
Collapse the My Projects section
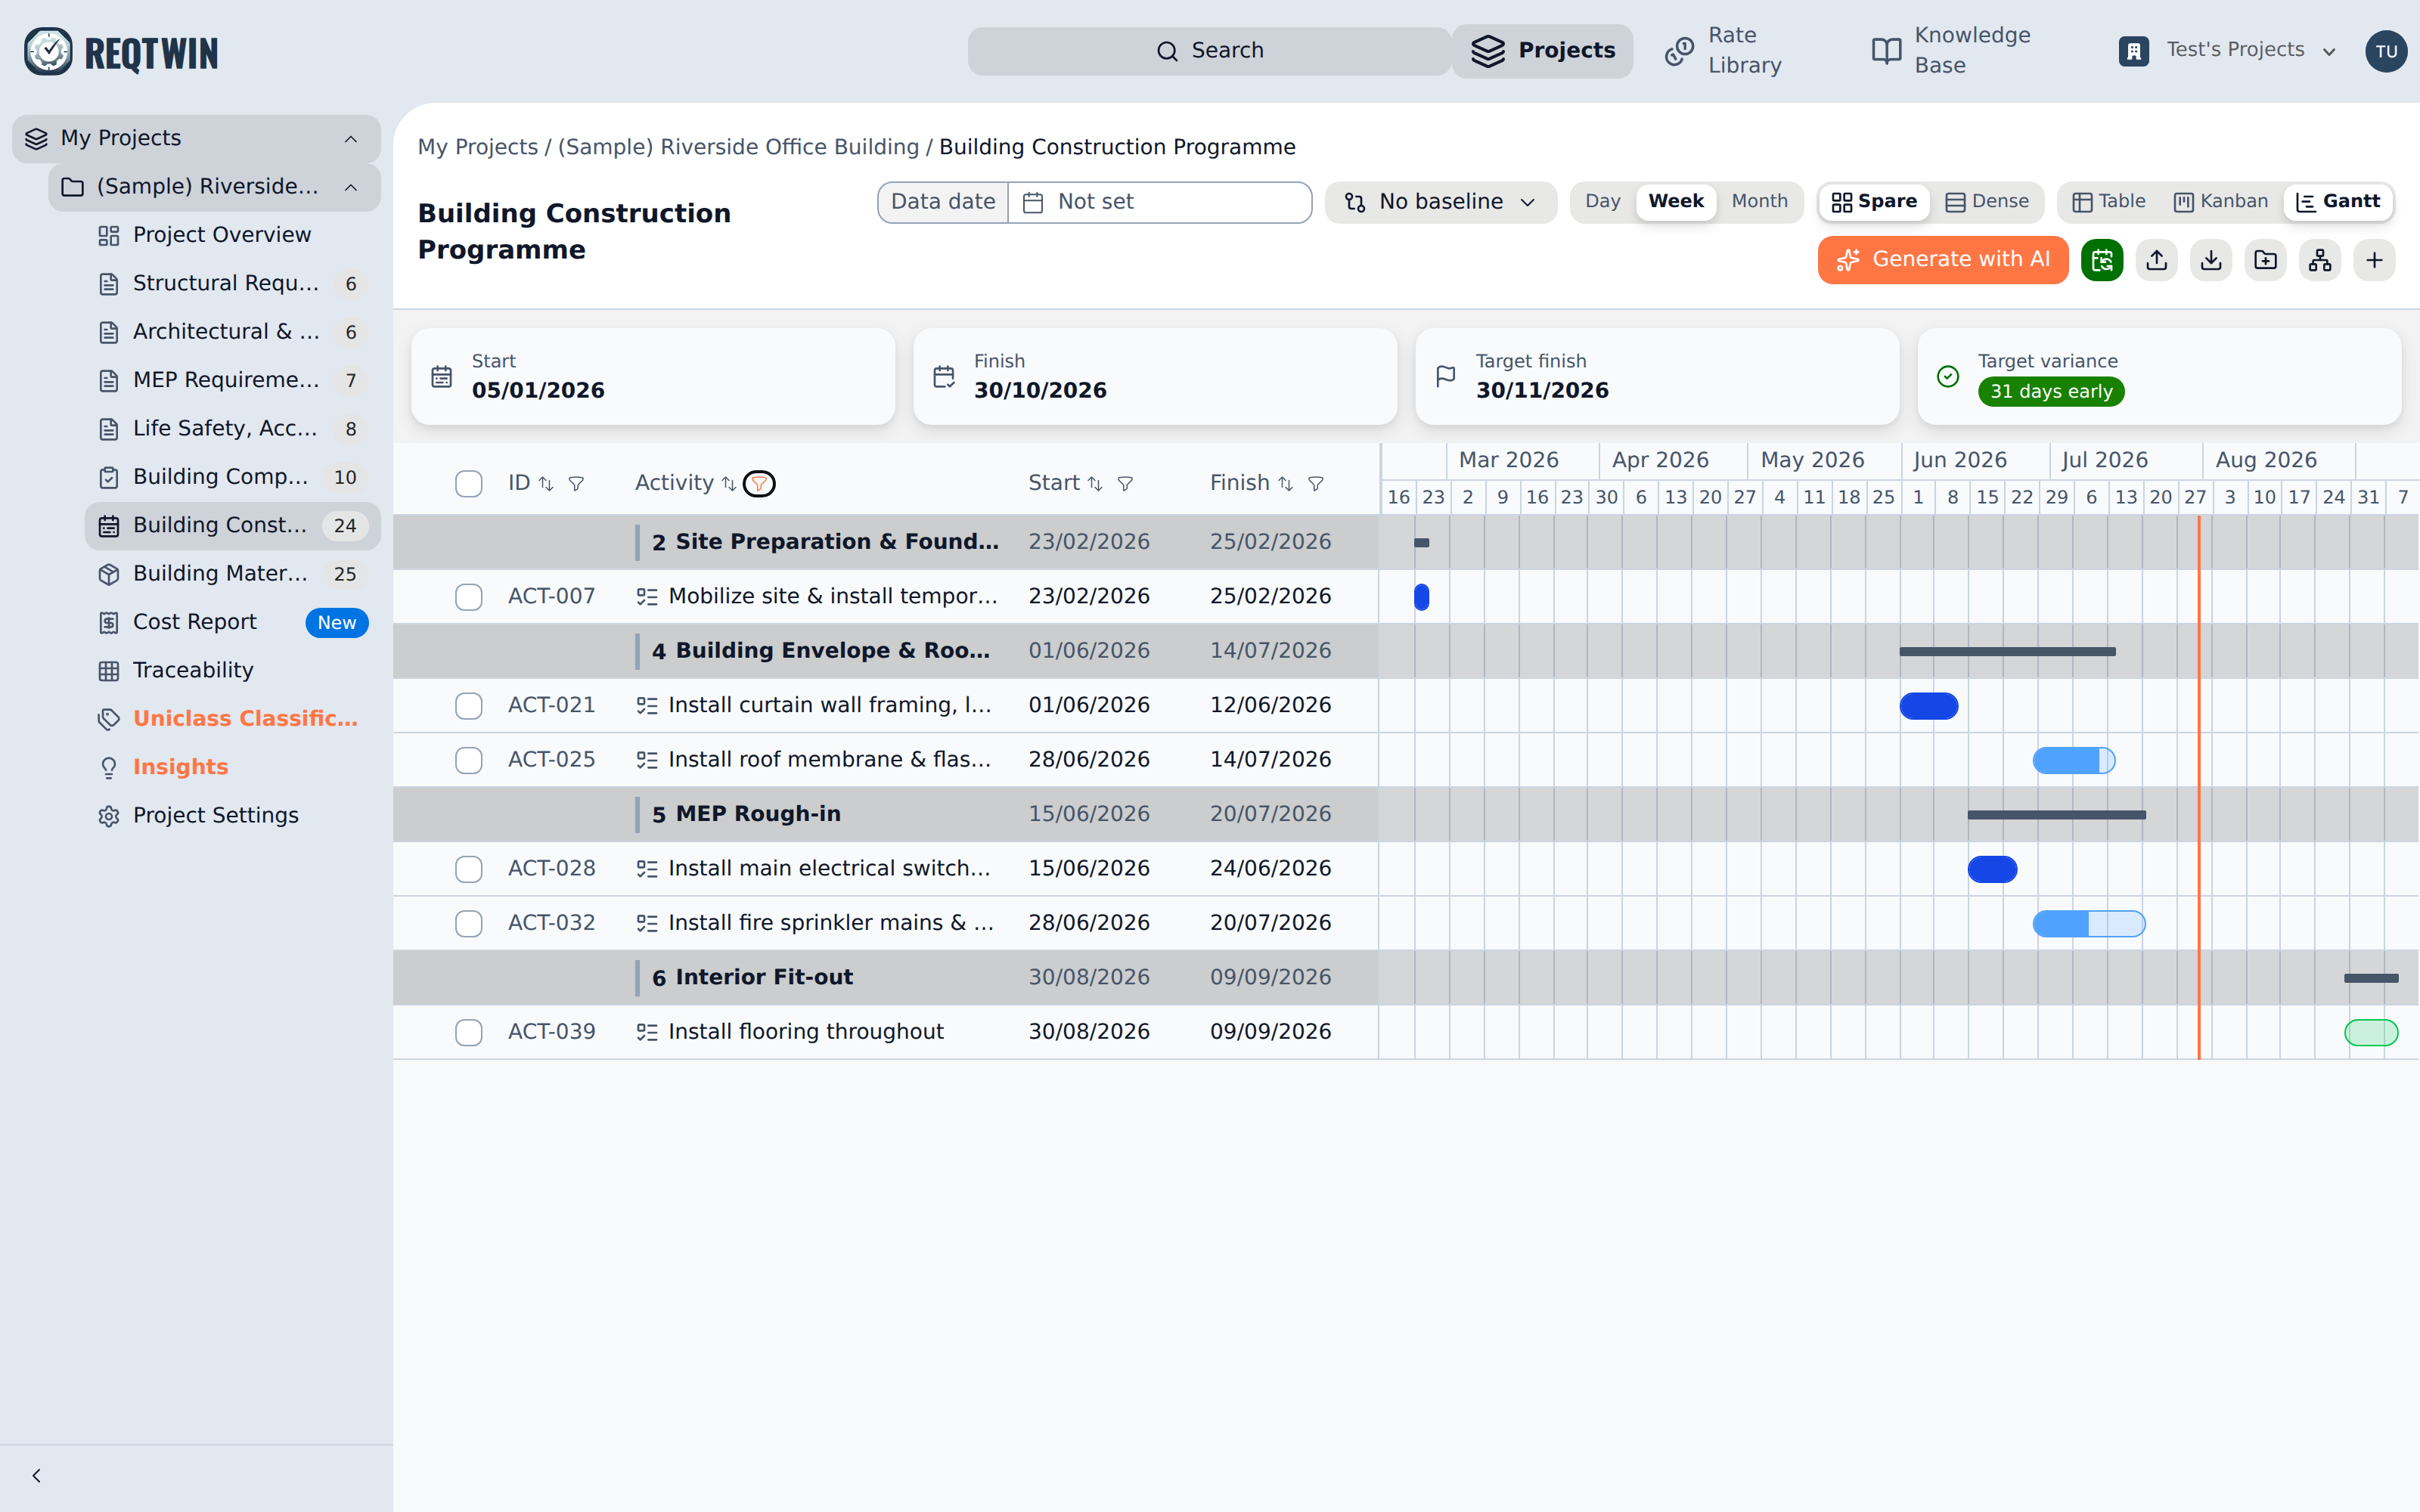click(x=351, y=139)
